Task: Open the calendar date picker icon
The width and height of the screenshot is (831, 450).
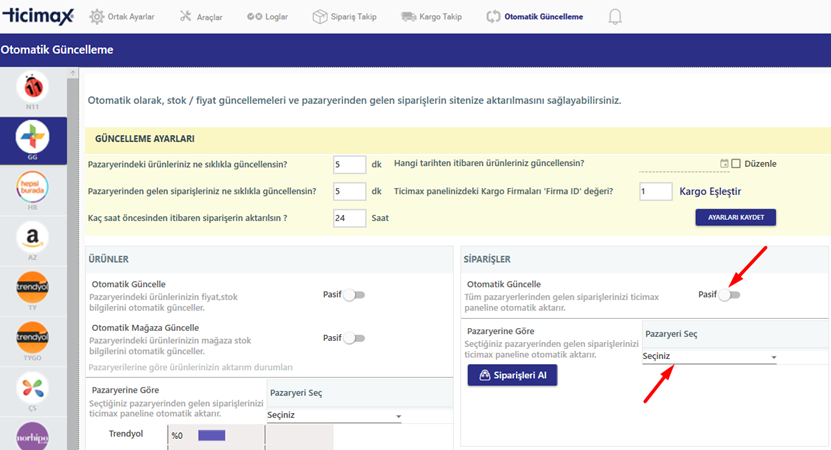Action: coord(724,164)
